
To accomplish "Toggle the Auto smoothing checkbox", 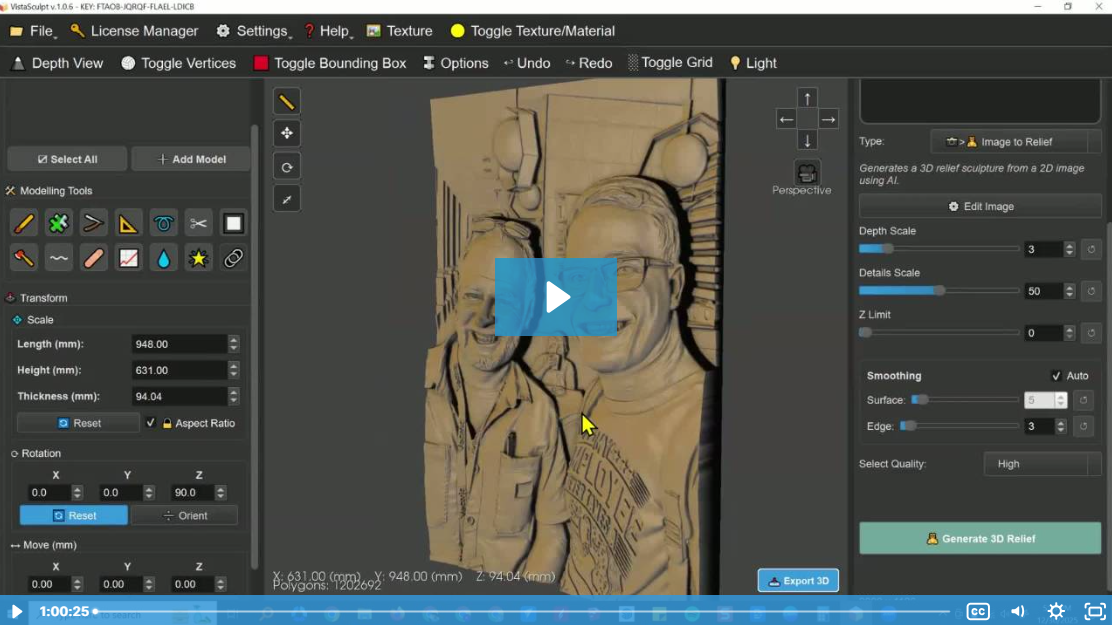I will coord(1056,376).
